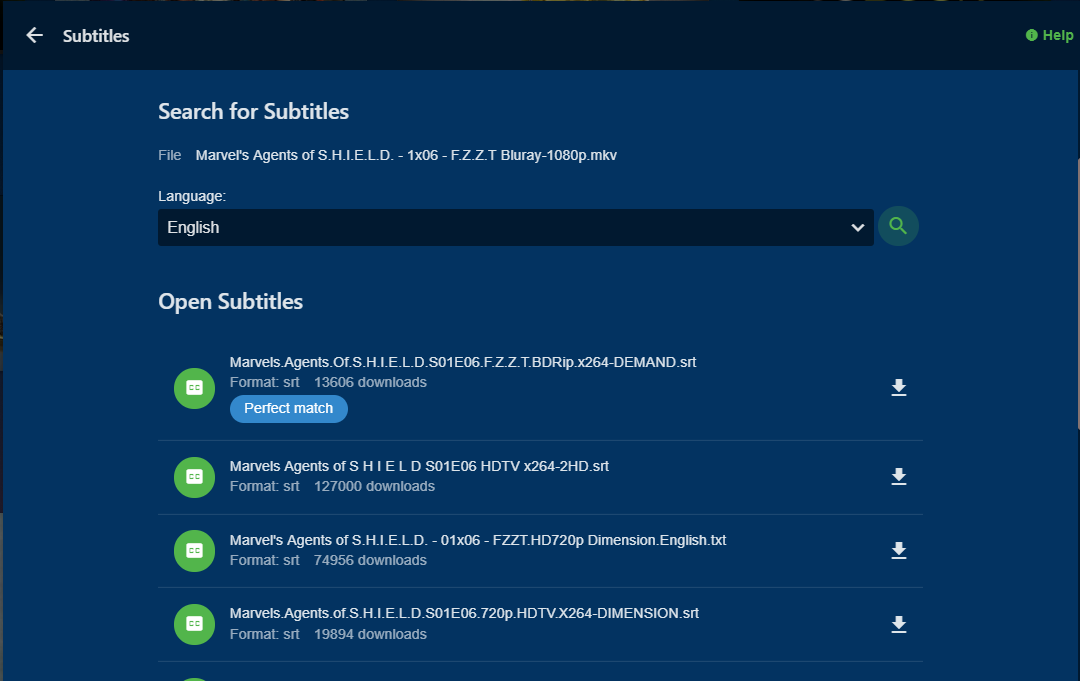Download the HDTV x264-2HD subtitle

point(899,477)
